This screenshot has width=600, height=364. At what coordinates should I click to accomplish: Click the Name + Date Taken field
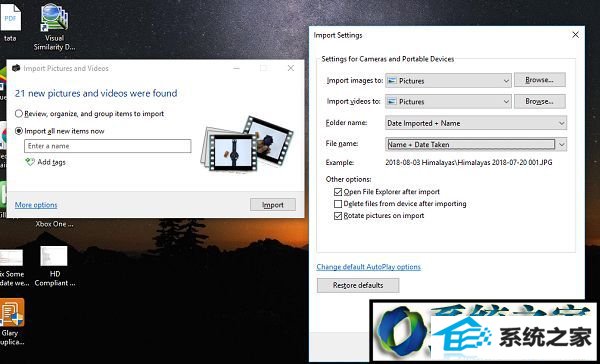coord(471,144)
